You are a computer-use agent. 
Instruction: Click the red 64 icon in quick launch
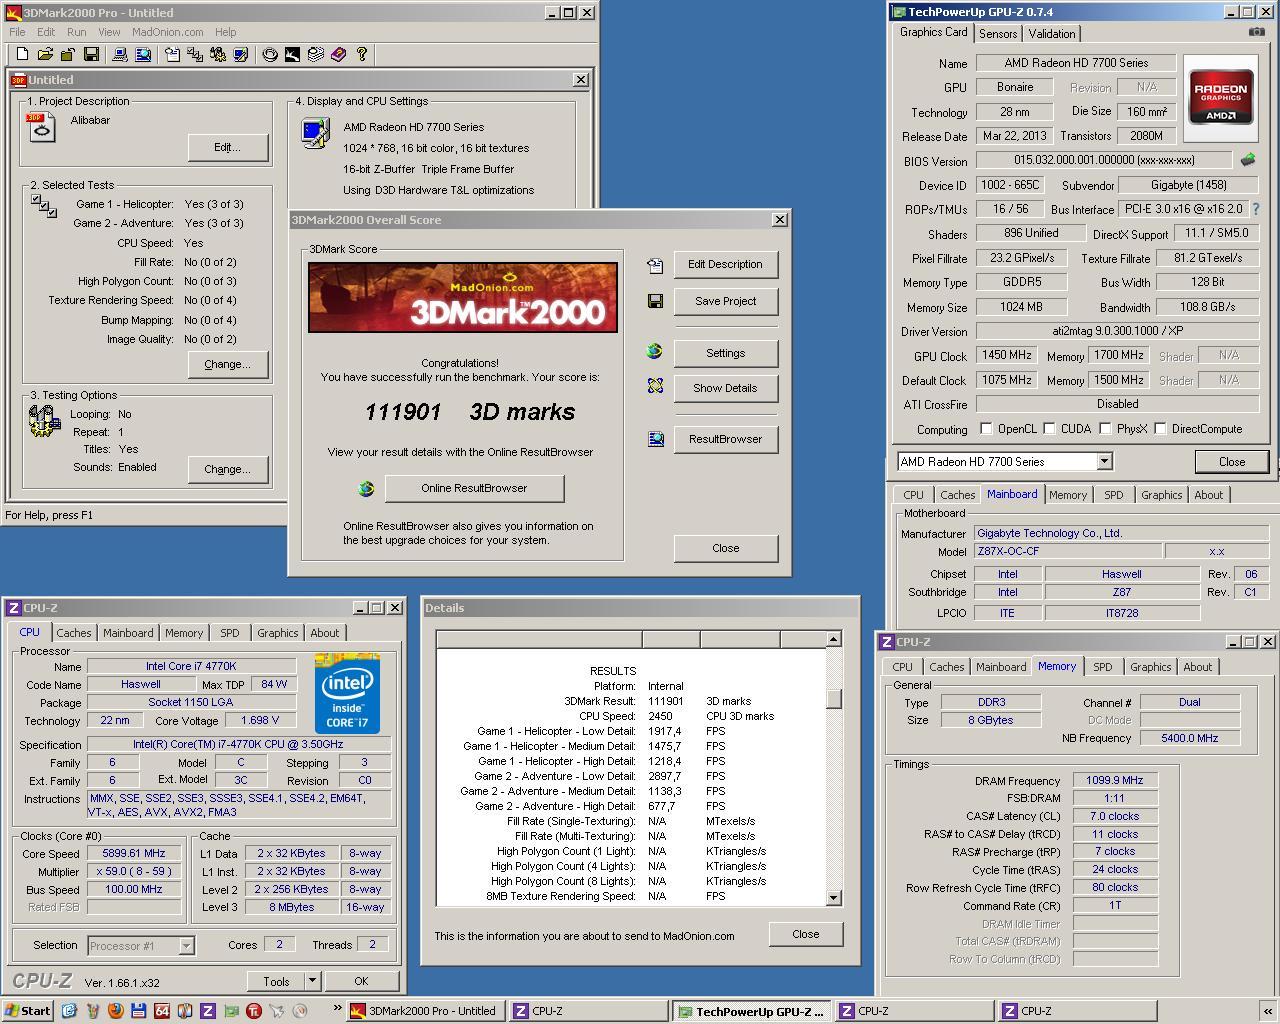pyautogui.click(x=162, y=1011)
